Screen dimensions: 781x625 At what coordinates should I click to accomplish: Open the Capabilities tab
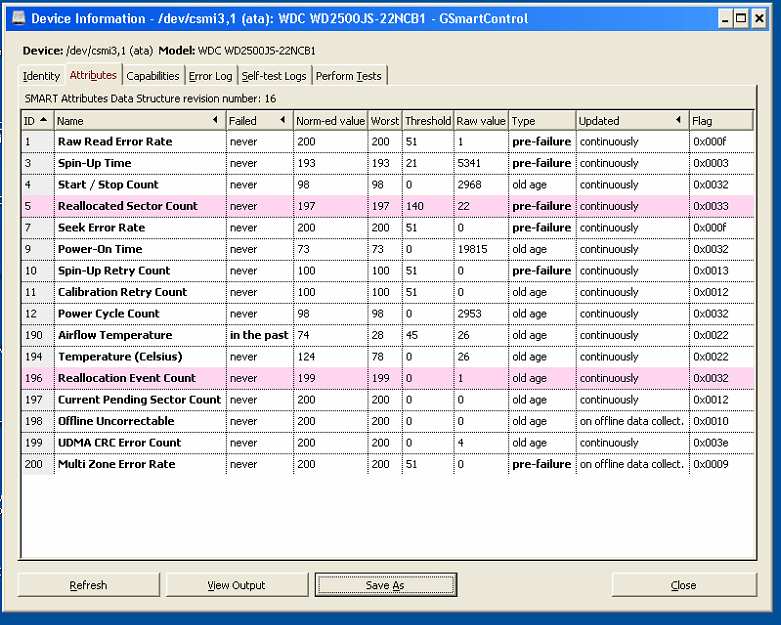(x=153, y=76)
